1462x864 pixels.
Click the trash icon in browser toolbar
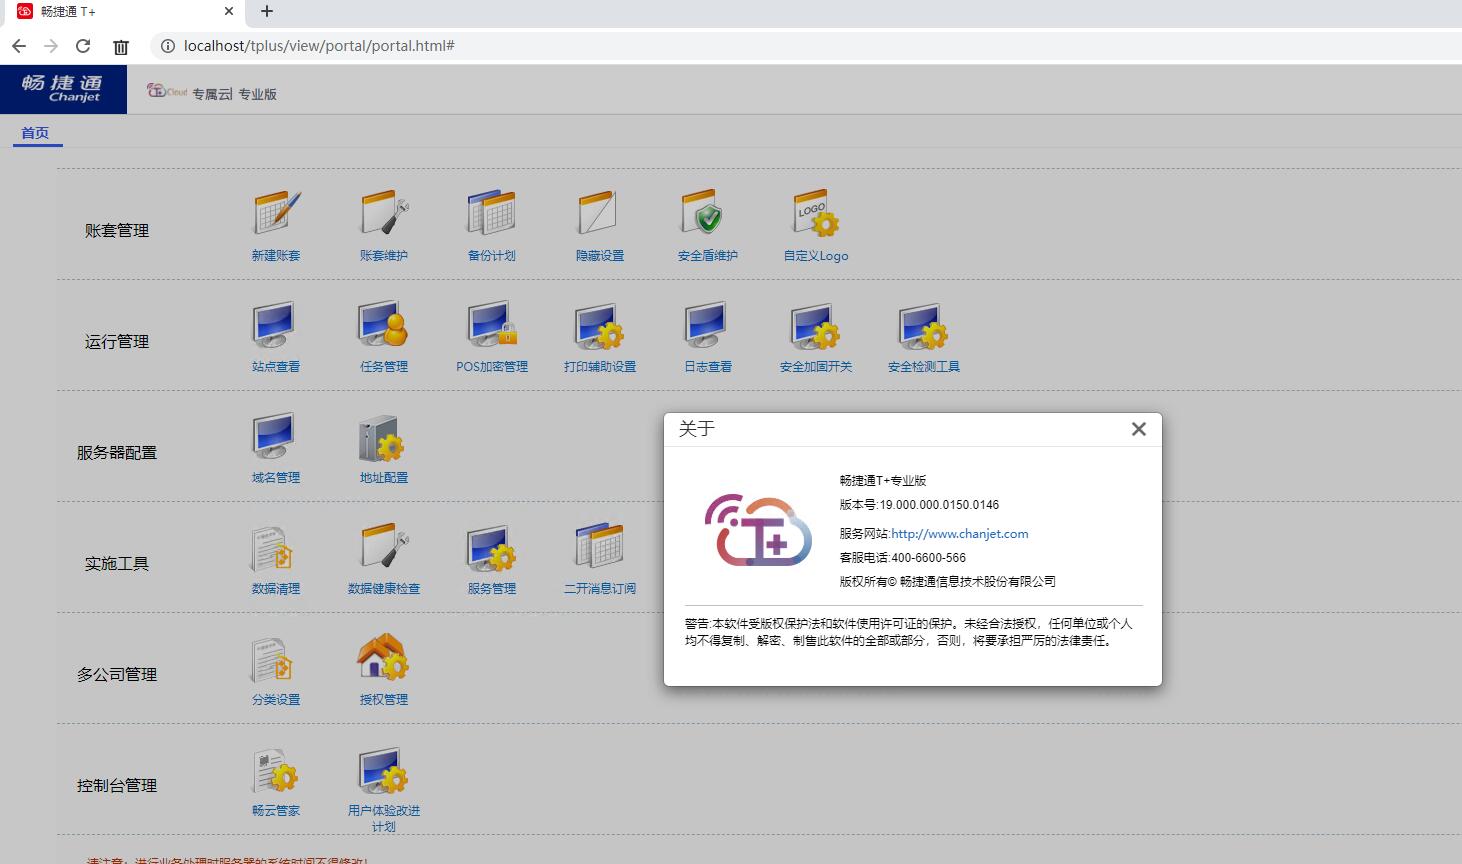point(121,46)
